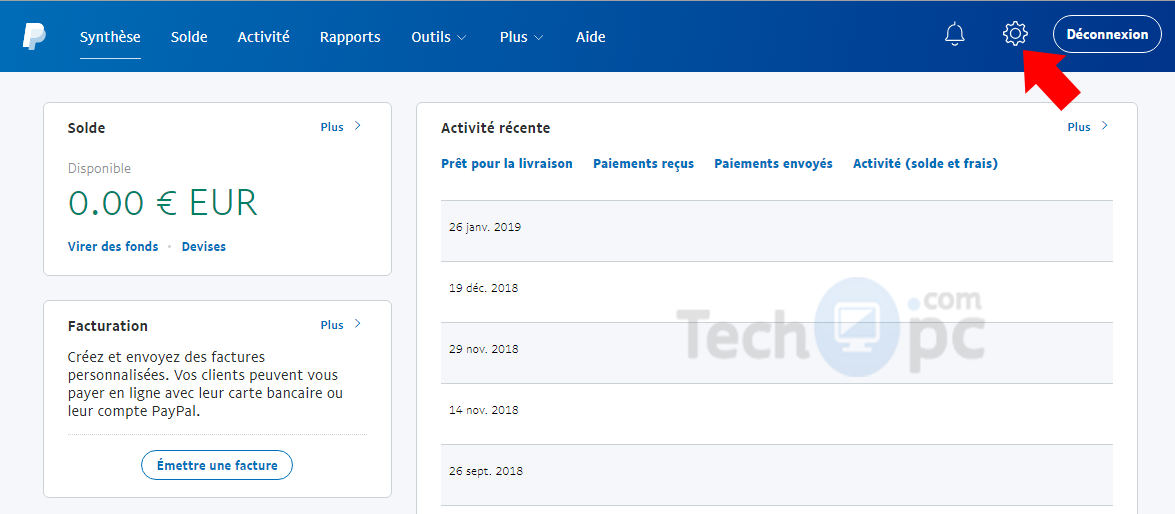Open the settings gear icon
Viewport: 1175px width, 514px height.
(x=1015, y=34)
